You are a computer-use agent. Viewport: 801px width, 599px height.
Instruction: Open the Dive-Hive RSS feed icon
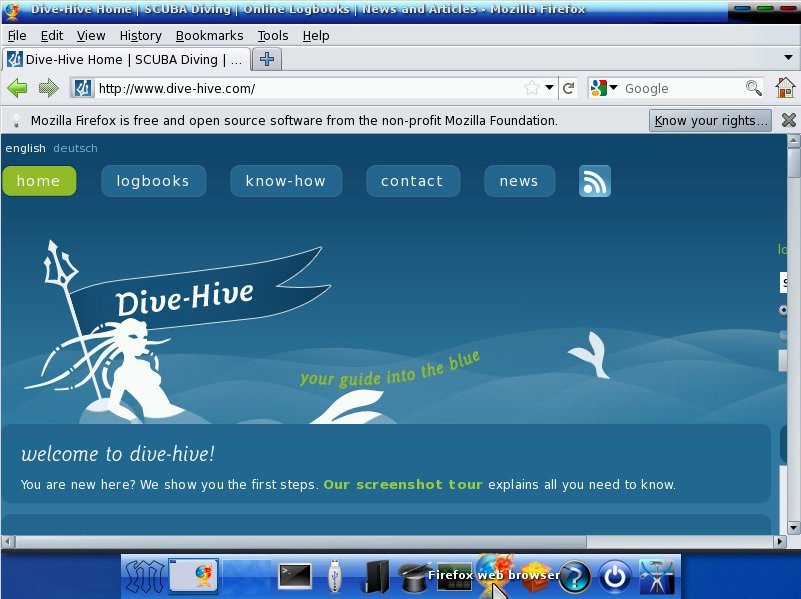595,181
